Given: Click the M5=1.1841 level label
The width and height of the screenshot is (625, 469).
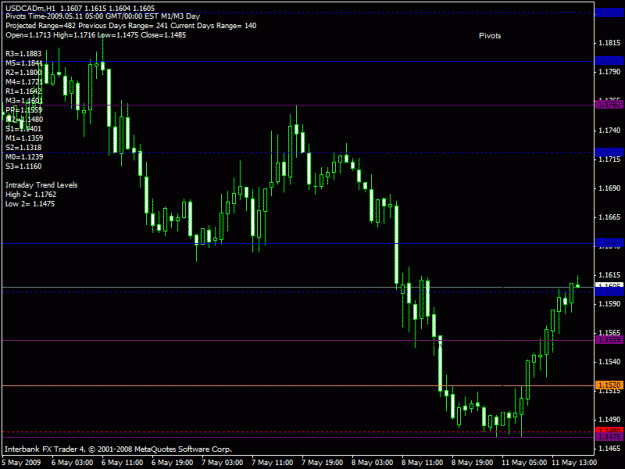Looking at the screenshot, I should click(x=24, y=63).
